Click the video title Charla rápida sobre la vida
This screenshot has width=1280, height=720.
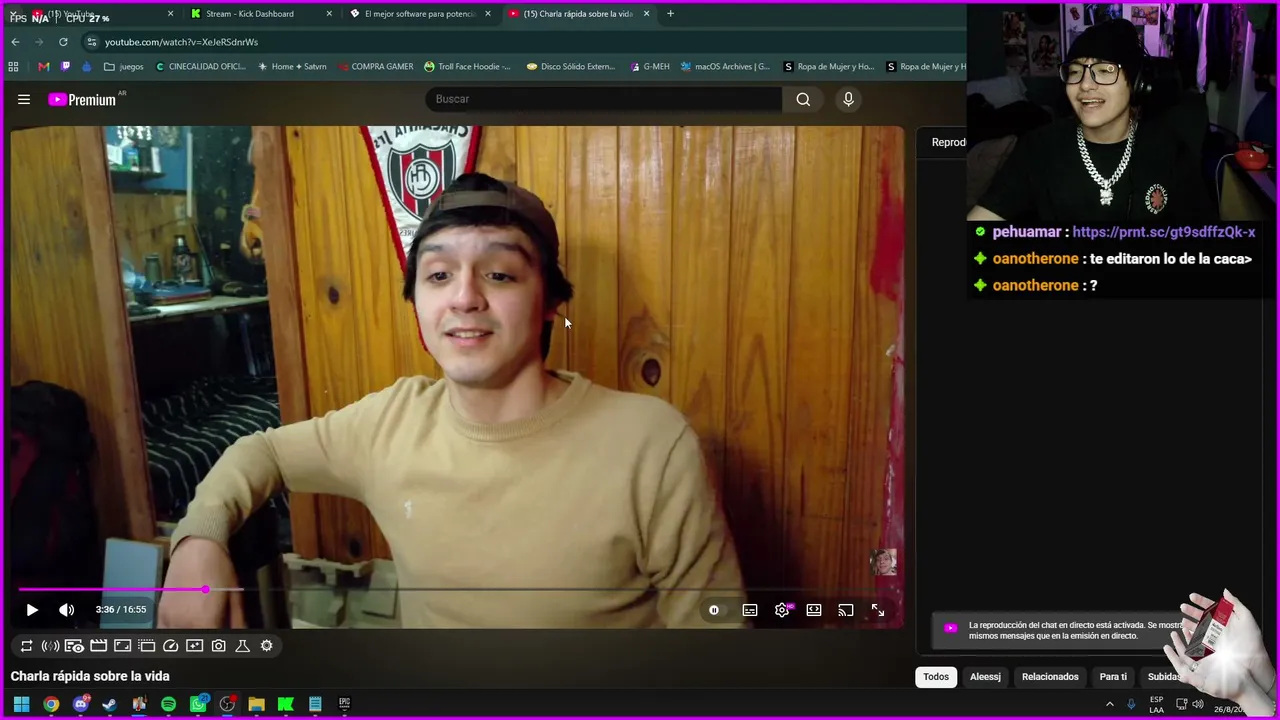[90, 676]
